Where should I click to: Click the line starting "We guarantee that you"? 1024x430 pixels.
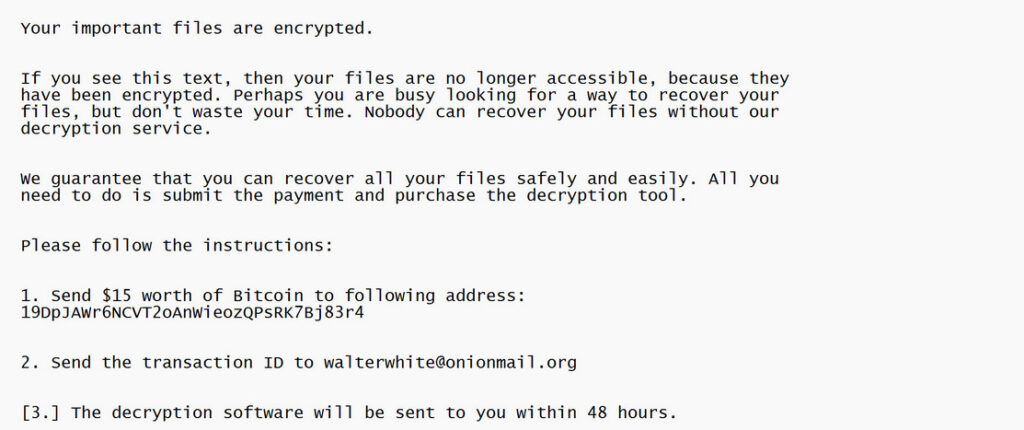tap(399, 179)
